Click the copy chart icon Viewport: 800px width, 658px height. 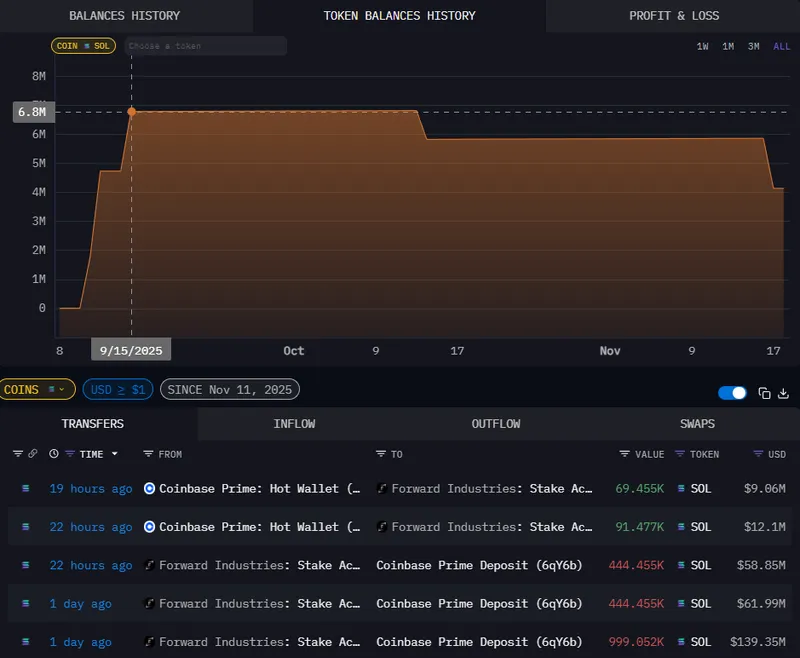point(763,392)
